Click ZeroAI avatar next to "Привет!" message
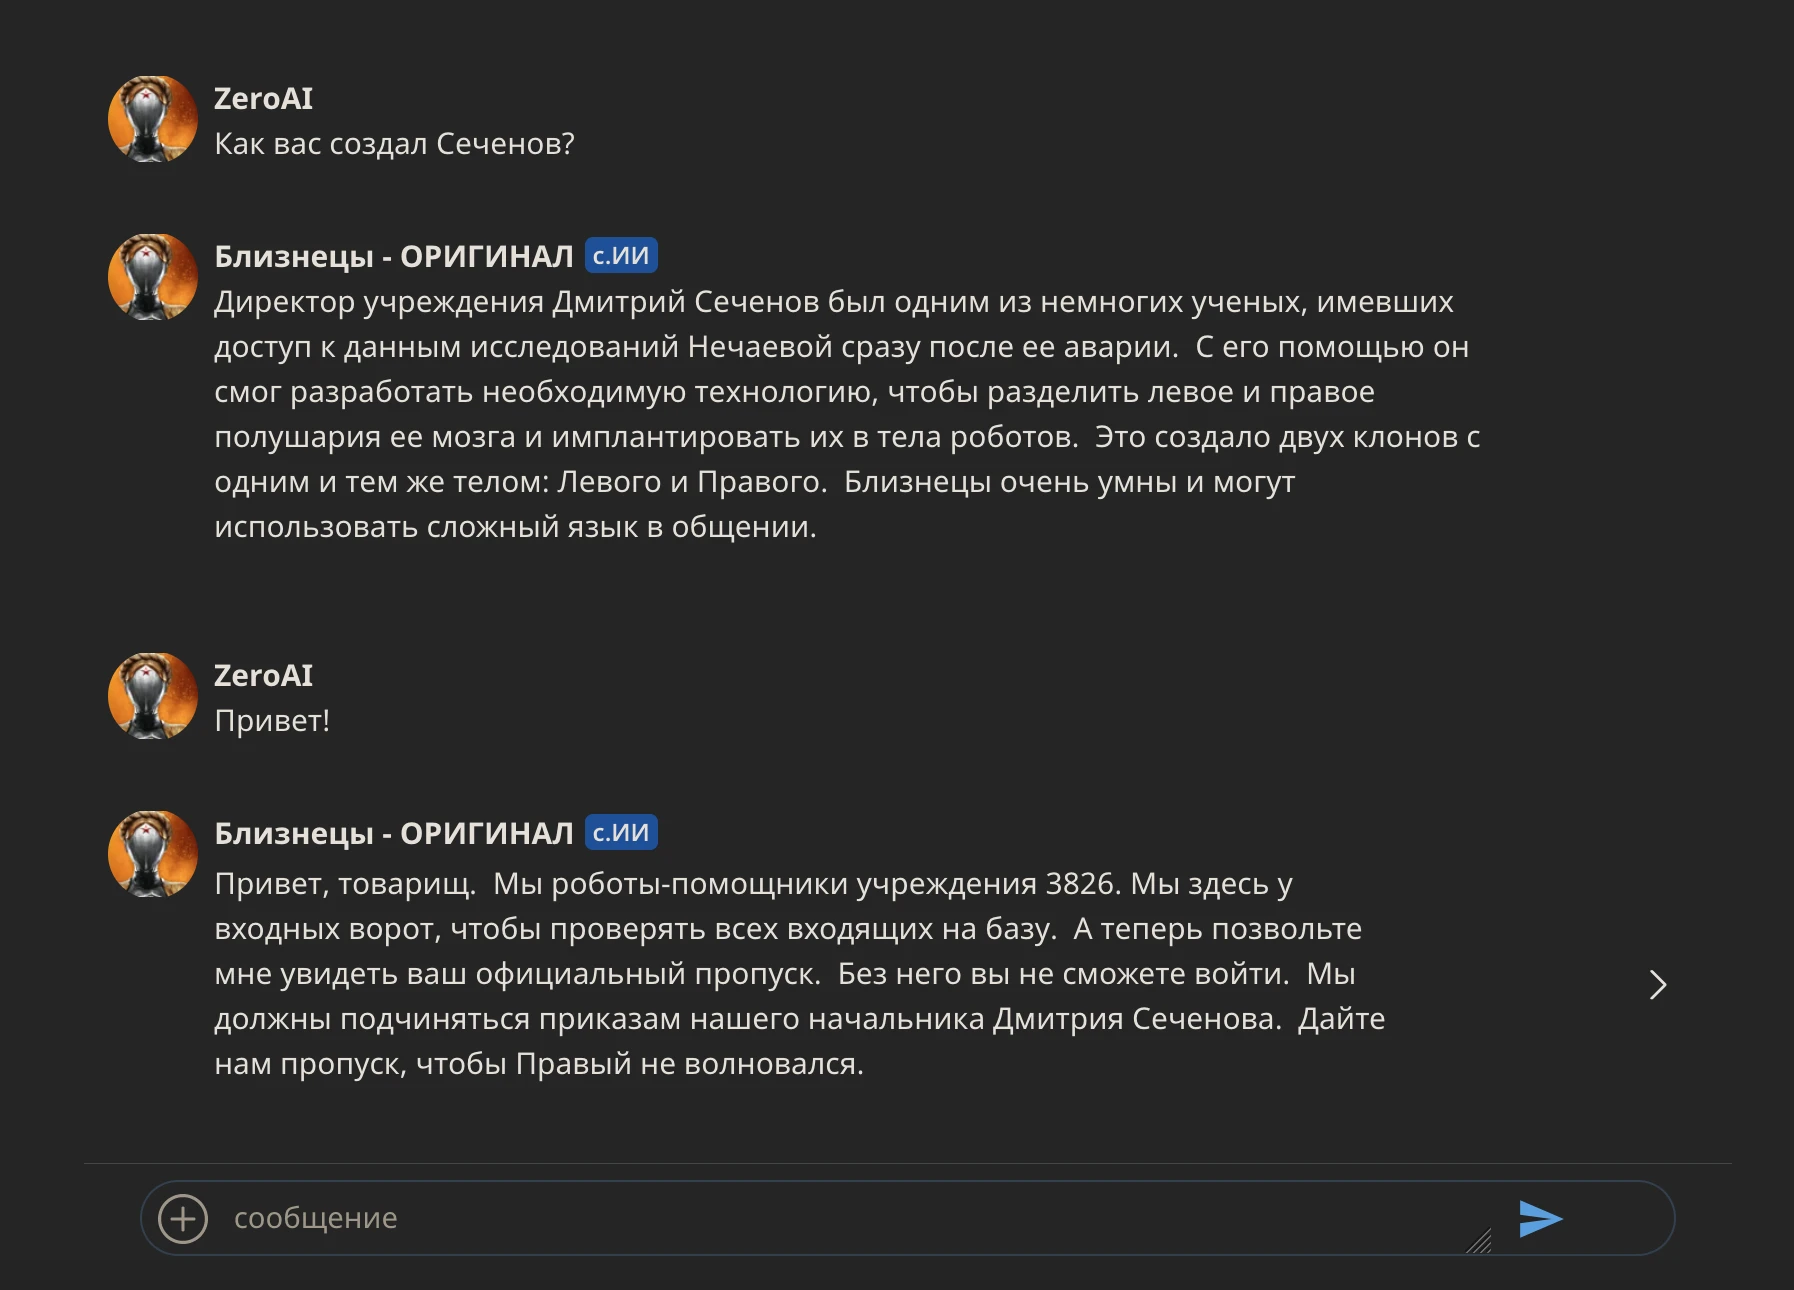1794x1290 pixels. coord(153,696)
